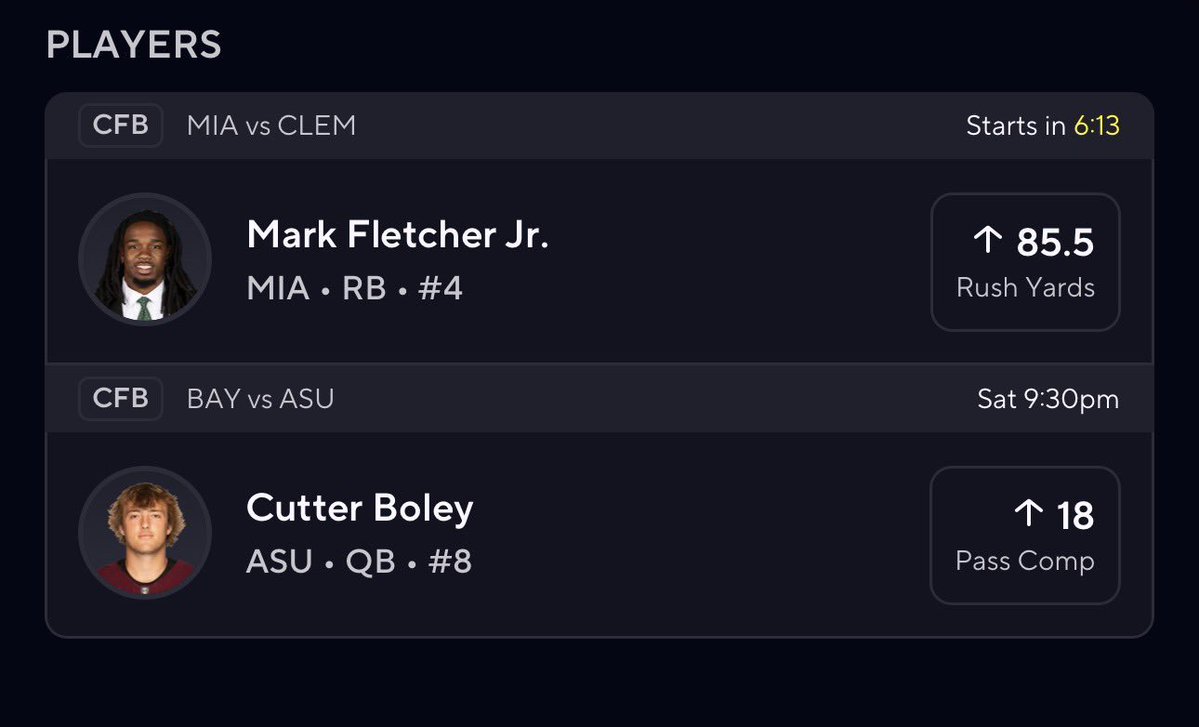Click the up arrow beside 18
The width and height of the screenshot is (1199, 727).
1028,512
